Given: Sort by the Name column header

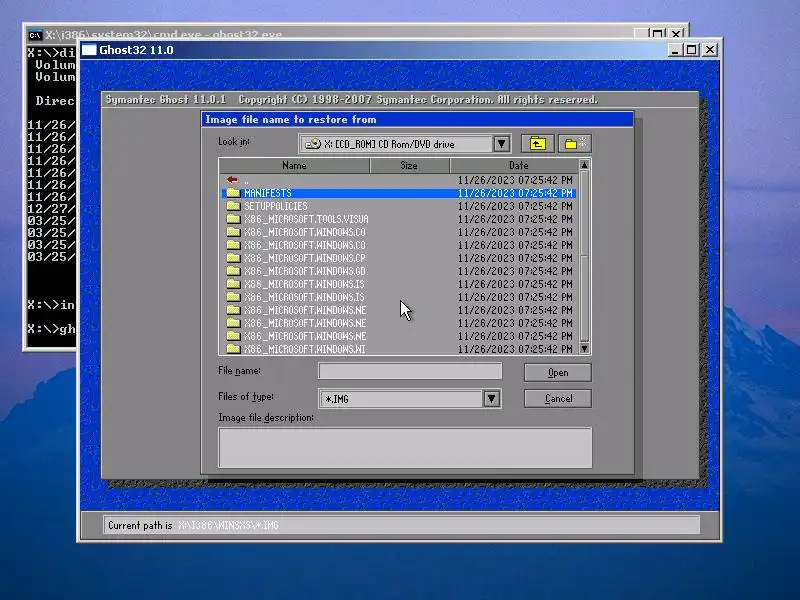Looking at the screenshot, I should click(294, 165).
